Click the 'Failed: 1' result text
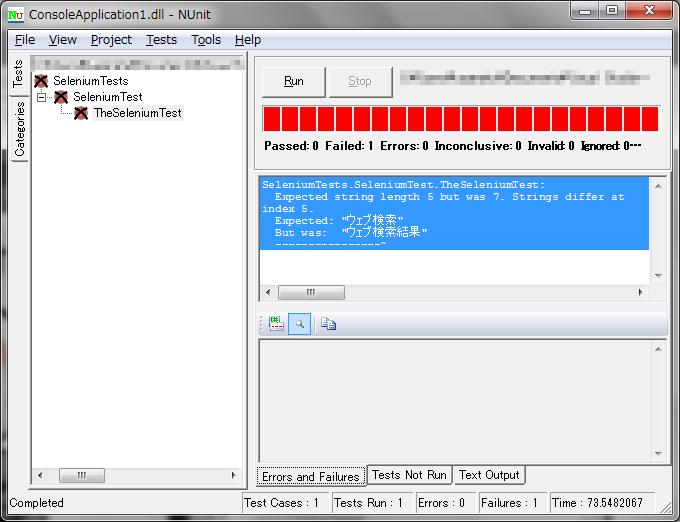The width and height of the screenshot is (680, 522). pyautogui.click(x=349, y=146)
